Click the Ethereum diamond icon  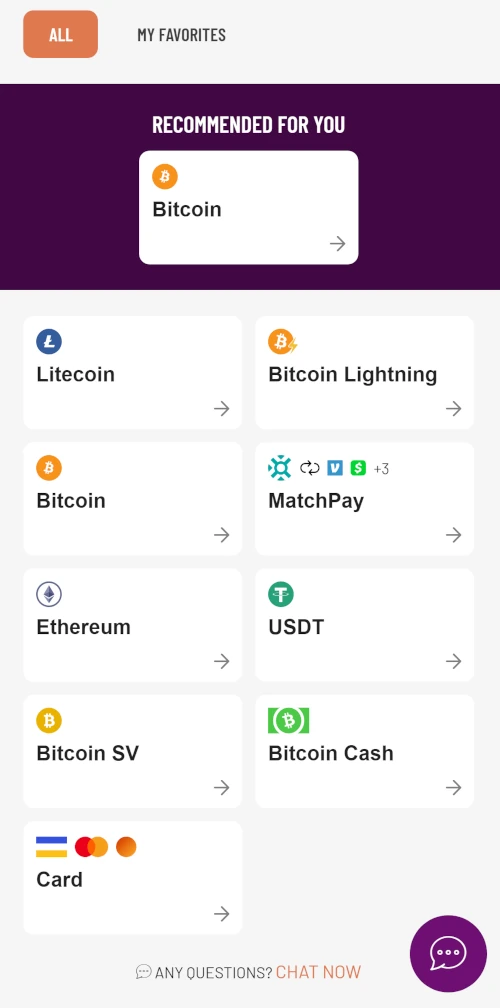point(49,595)
